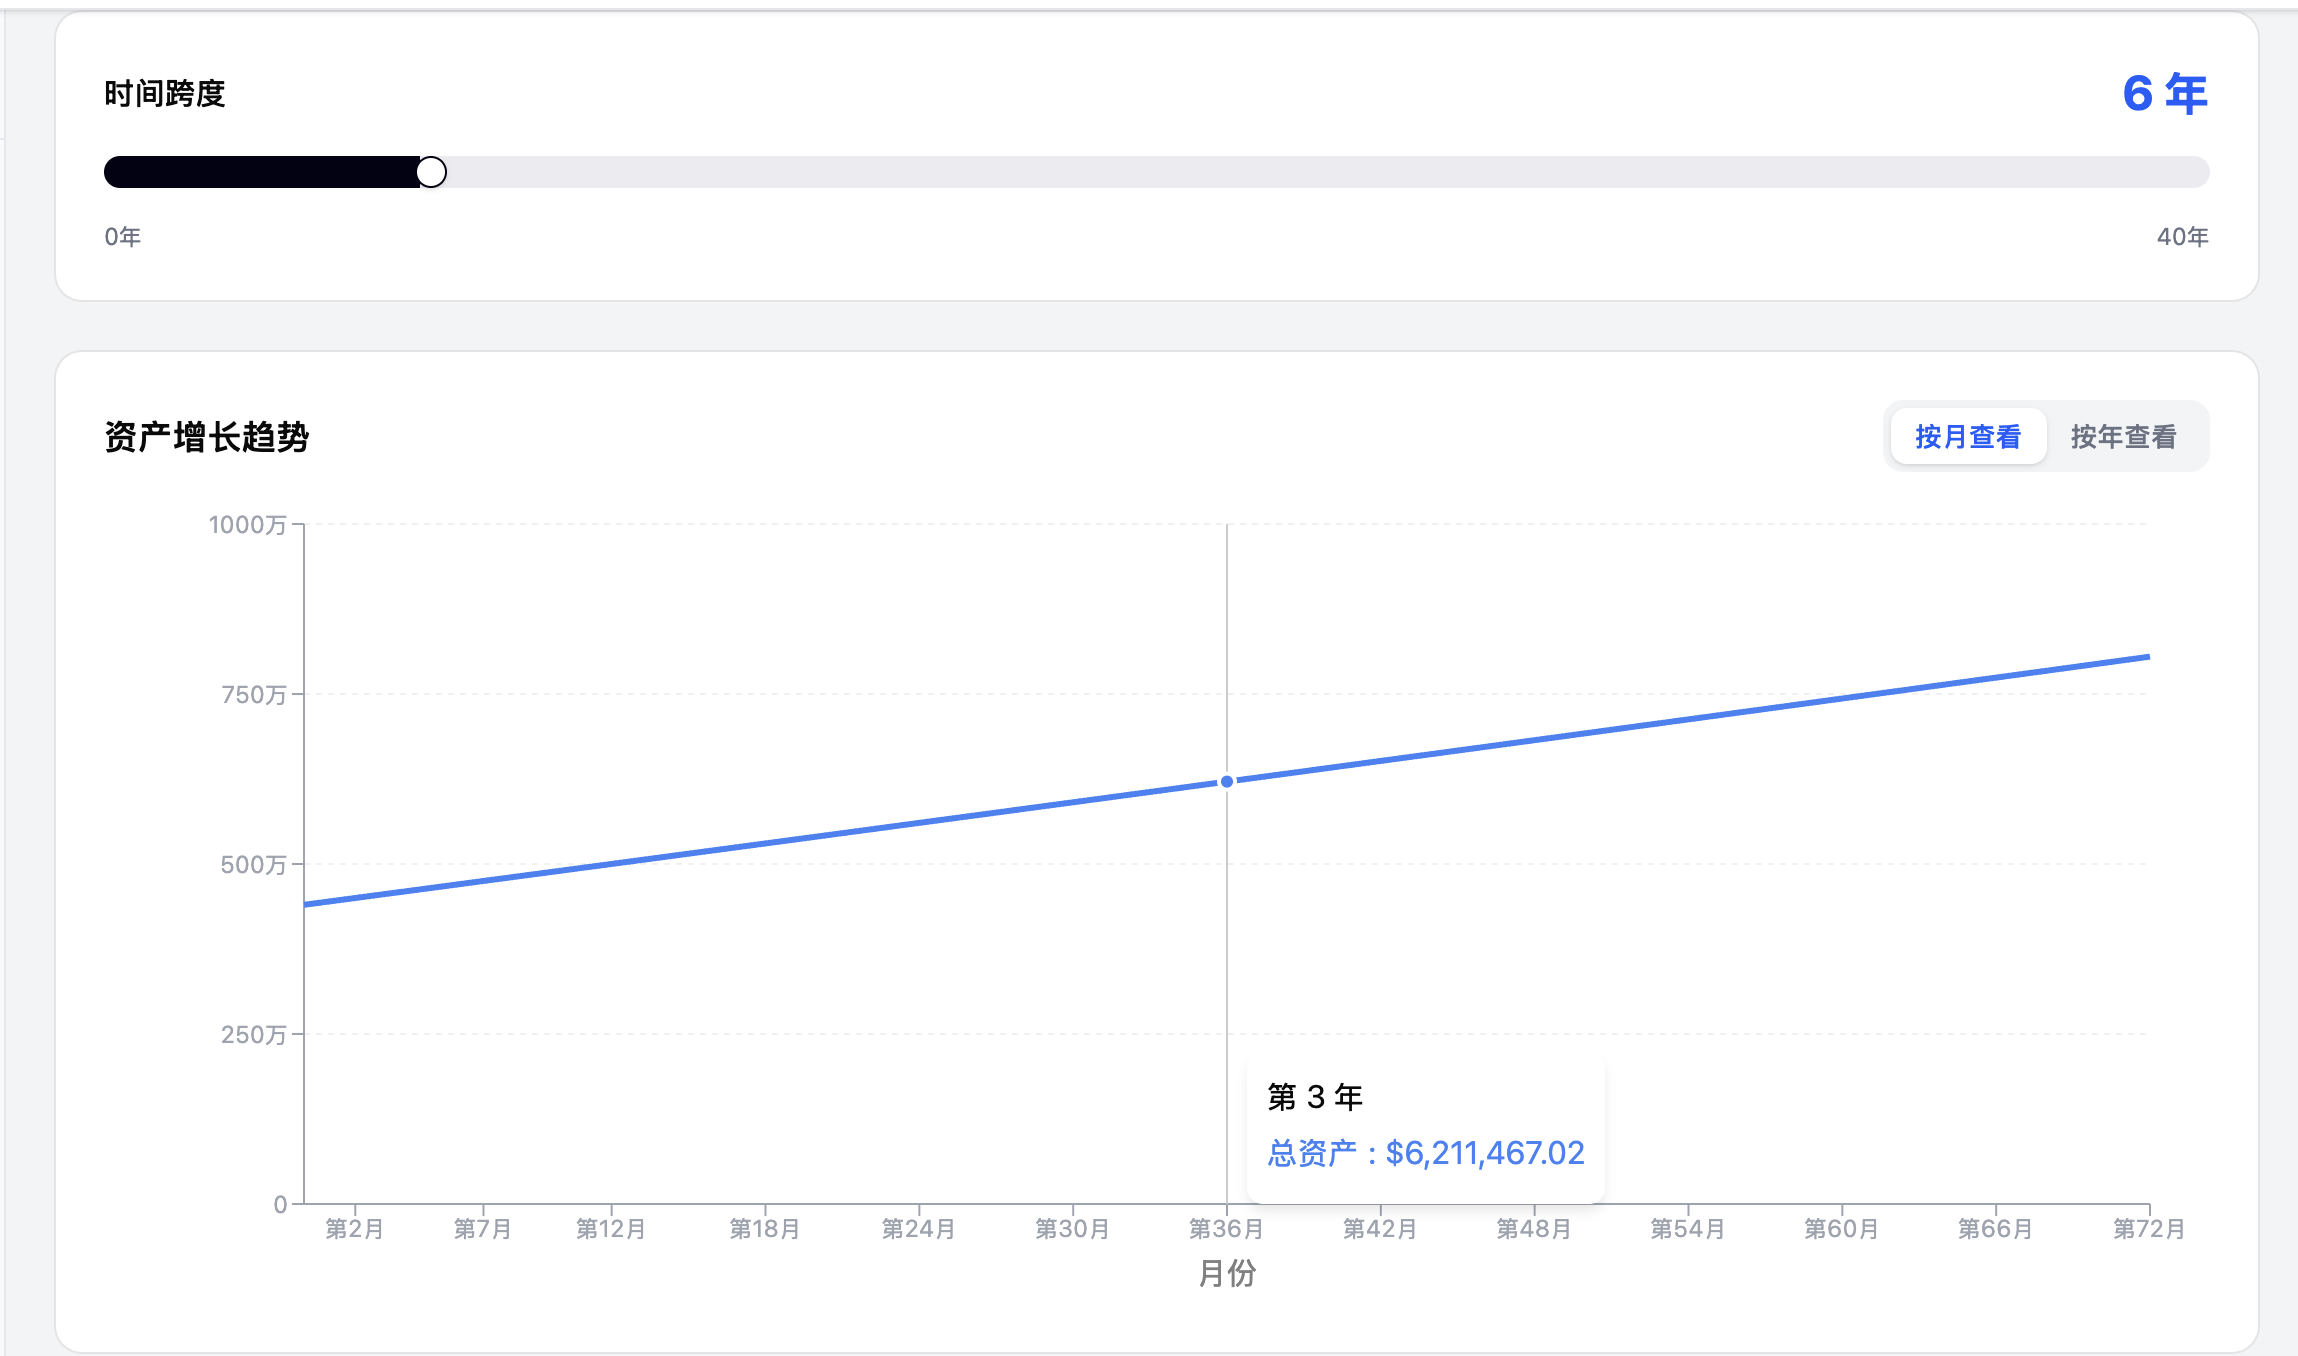Screen dimensions: 2298x1356
Task: Click the 月份 x-axis title
Action: [1226, 1273]
